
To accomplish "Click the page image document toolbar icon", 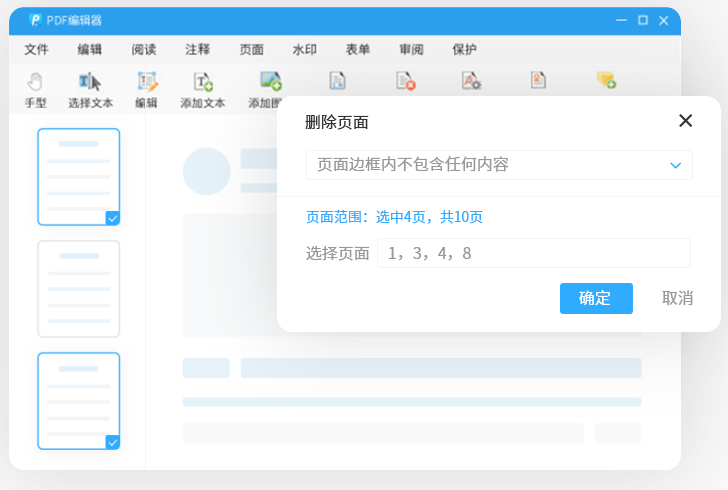I will click(338, 81).
